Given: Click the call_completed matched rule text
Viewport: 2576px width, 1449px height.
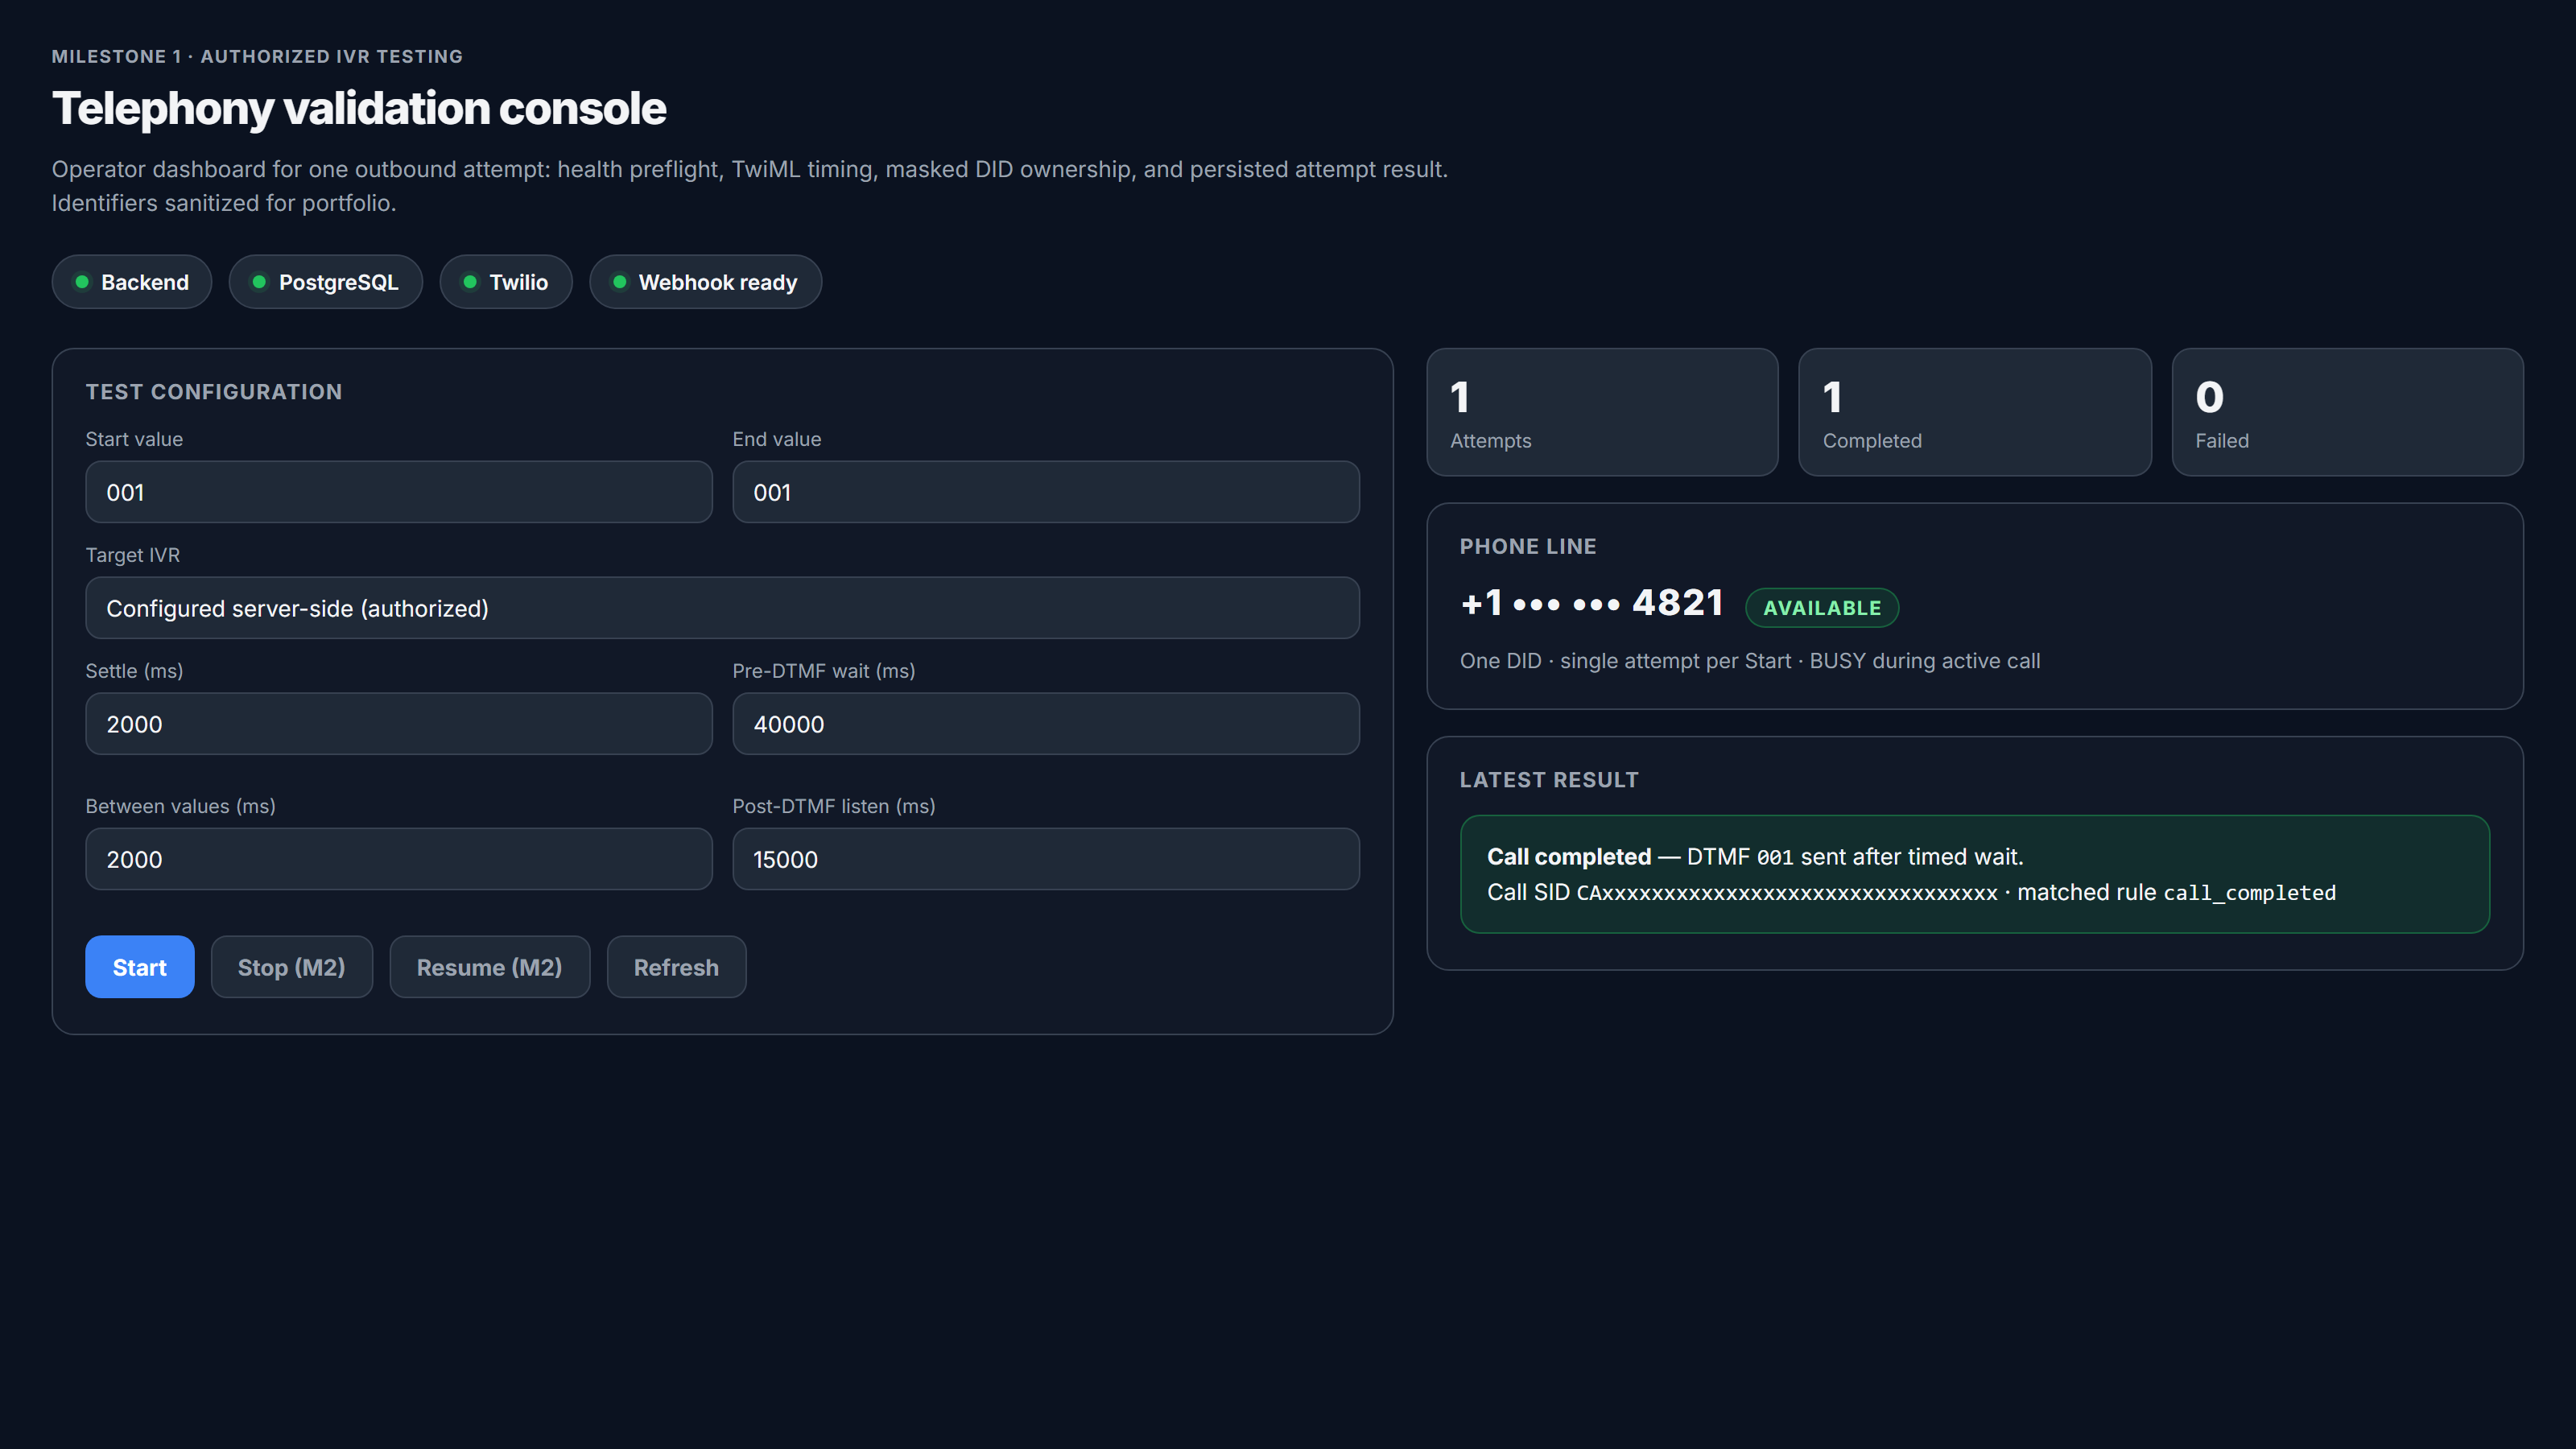Looking at the screenshot, I should [2249, 893].
